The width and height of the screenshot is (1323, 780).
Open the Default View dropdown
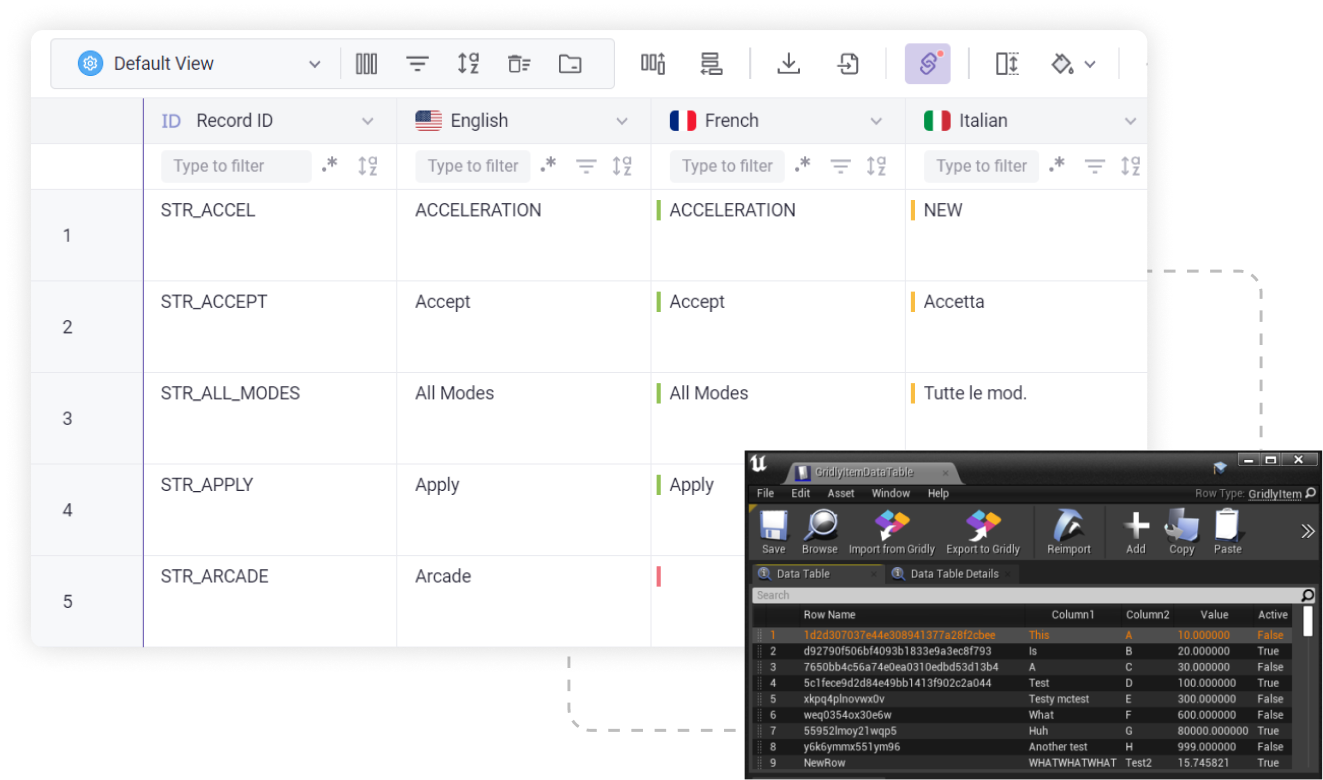click(x=200, y=64)
